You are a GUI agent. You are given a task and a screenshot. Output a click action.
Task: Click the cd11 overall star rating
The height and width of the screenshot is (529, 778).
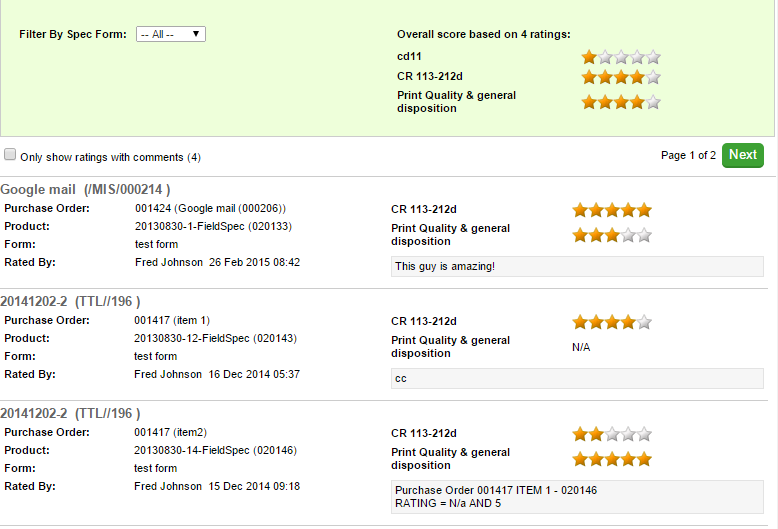pyautogui.click(x=621, y=57)
